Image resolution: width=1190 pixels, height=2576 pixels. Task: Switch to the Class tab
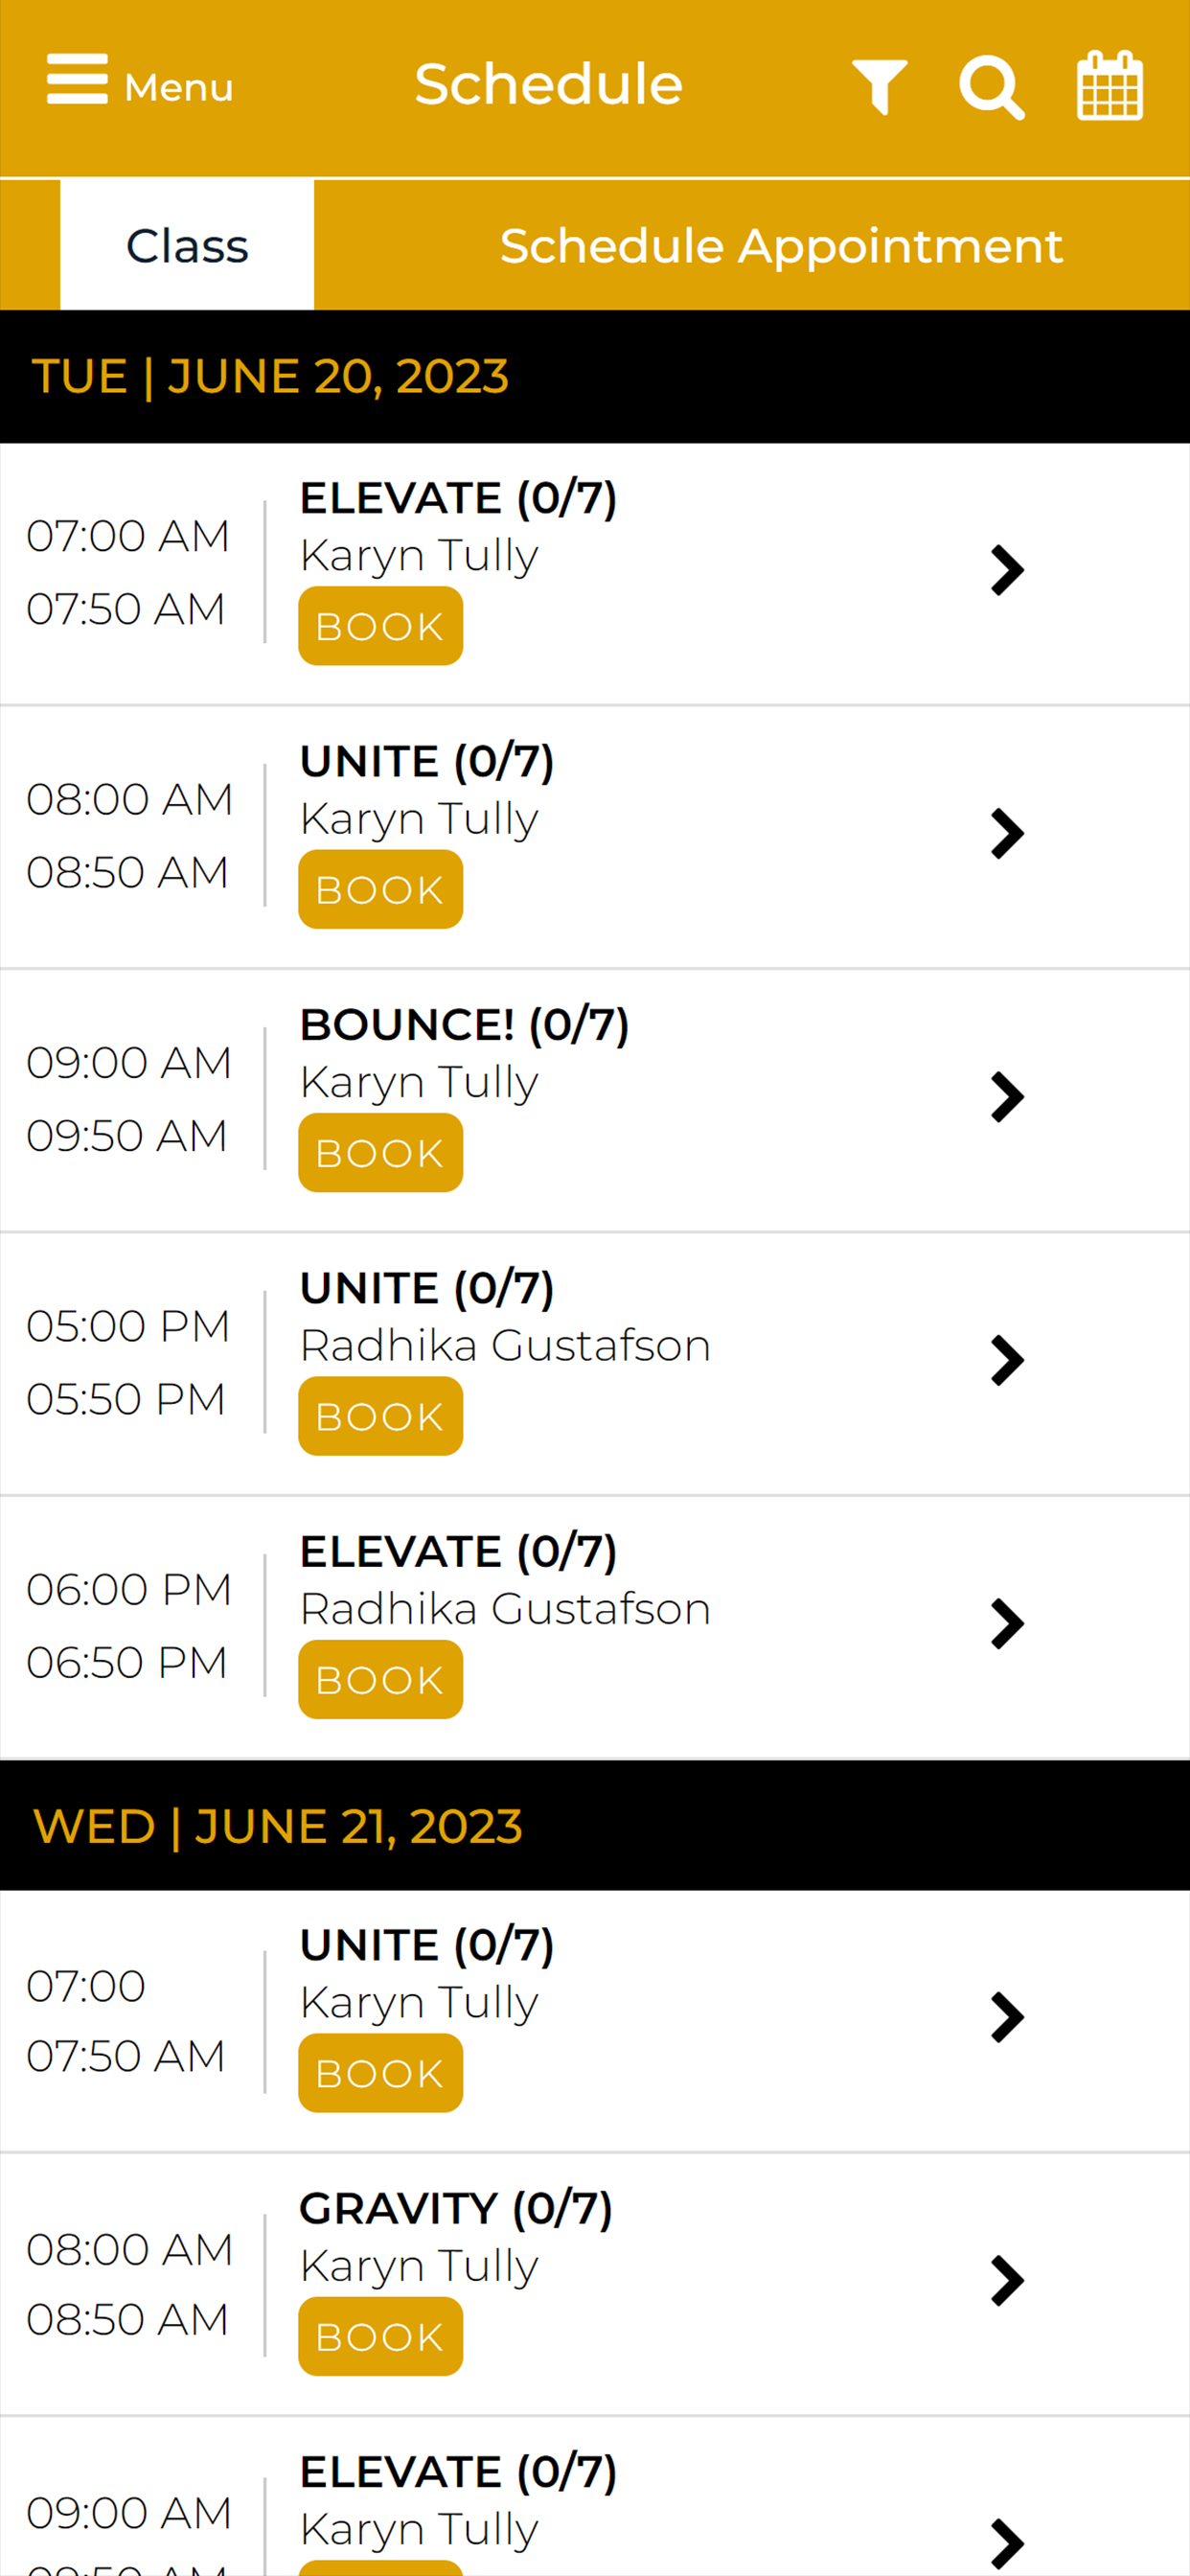point(187,245)
